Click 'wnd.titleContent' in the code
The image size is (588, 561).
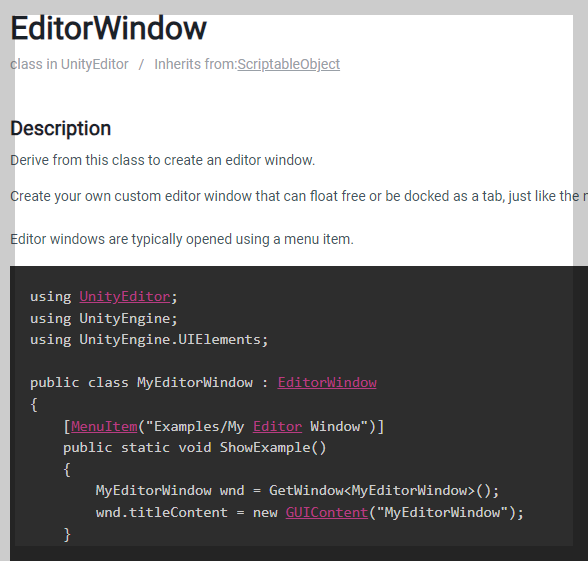click(x=162, y=512)
